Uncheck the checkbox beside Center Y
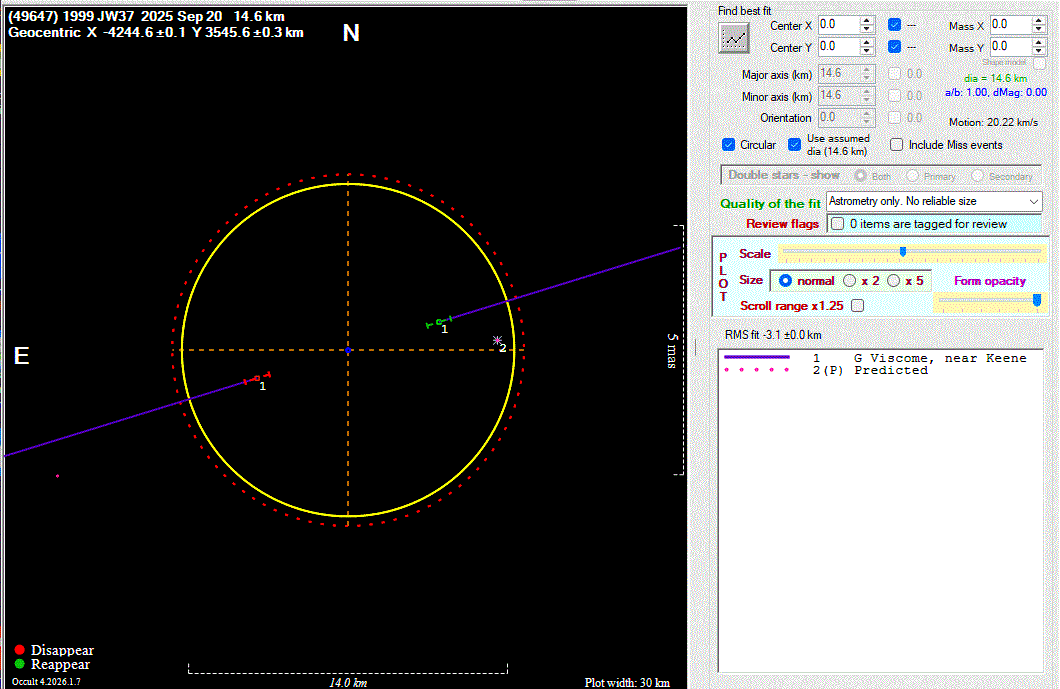 point(895,46)
